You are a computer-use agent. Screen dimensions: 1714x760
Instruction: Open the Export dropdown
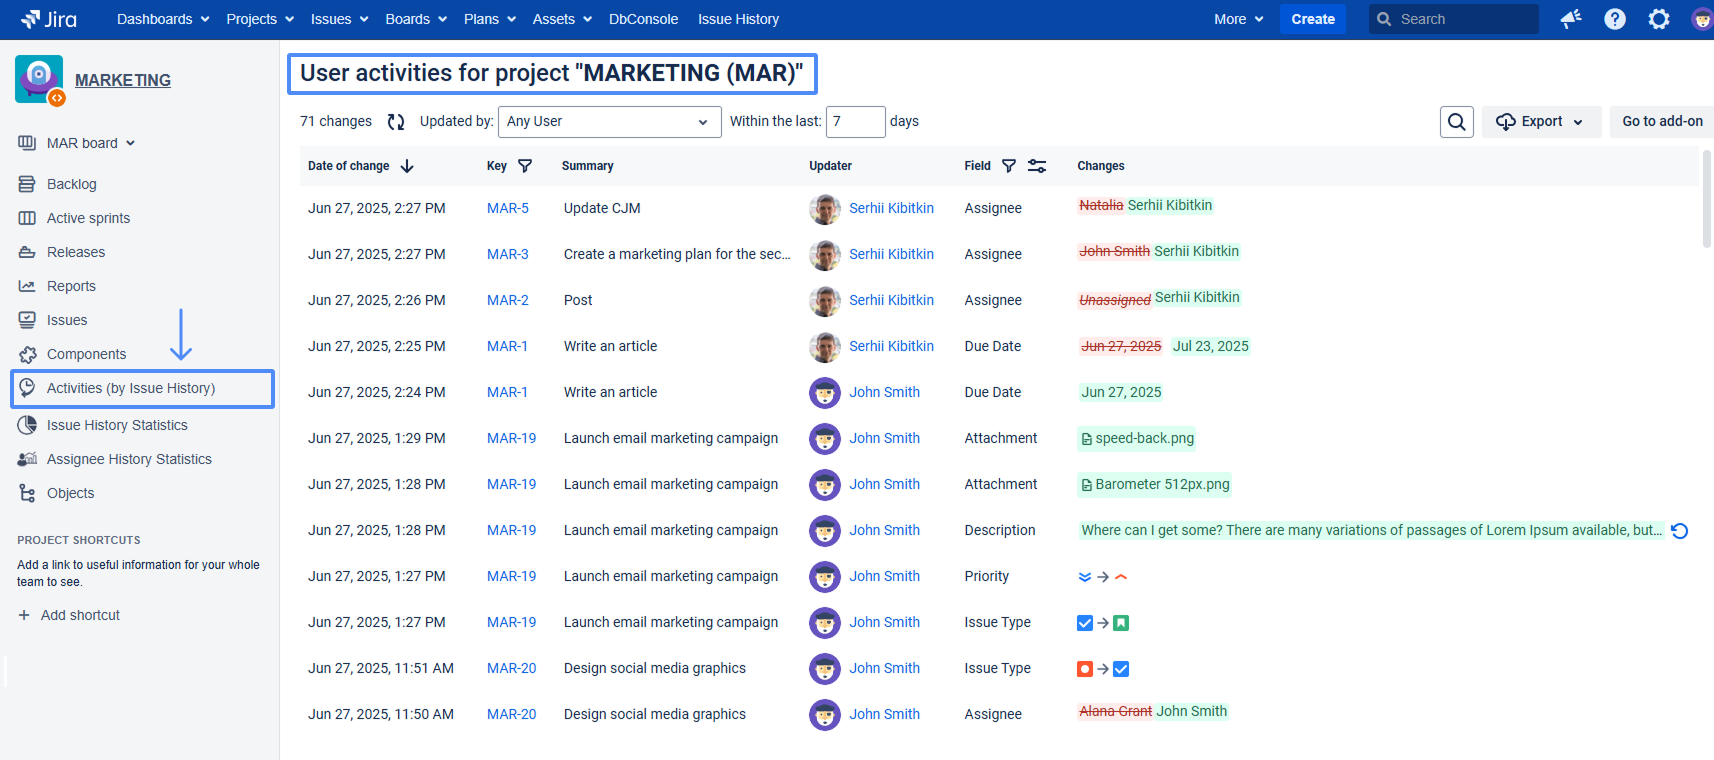1540,122
